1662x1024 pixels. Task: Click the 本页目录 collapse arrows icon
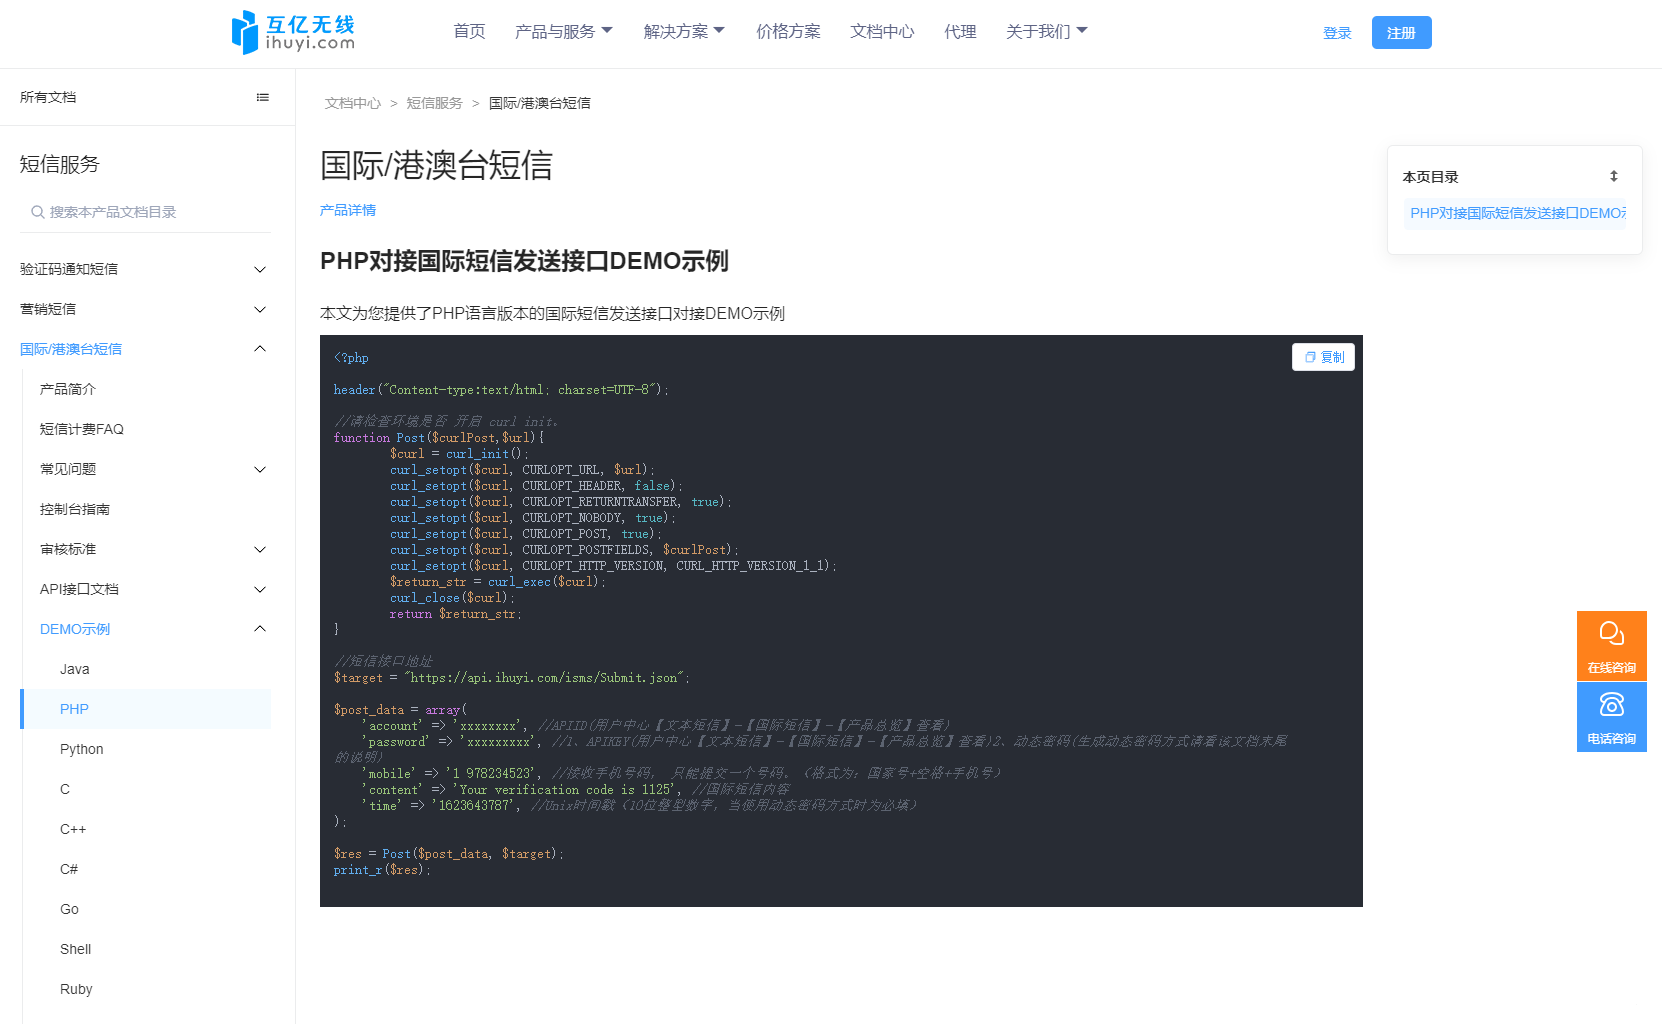1613,176
